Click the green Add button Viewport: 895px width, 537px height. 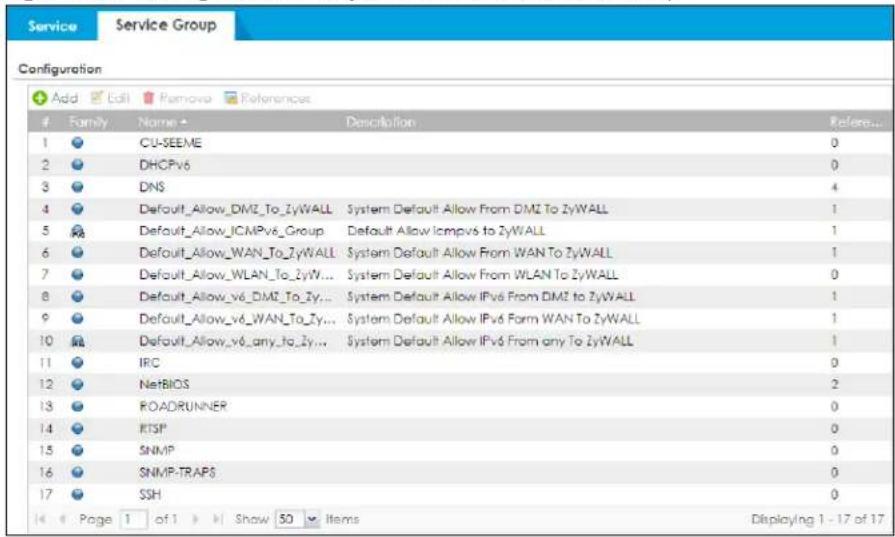pyautogui.click(x=55, y=98)
